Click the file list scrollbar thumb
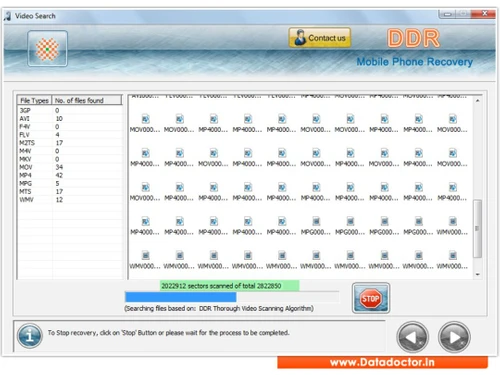500x375 pixels. [477, 228]
